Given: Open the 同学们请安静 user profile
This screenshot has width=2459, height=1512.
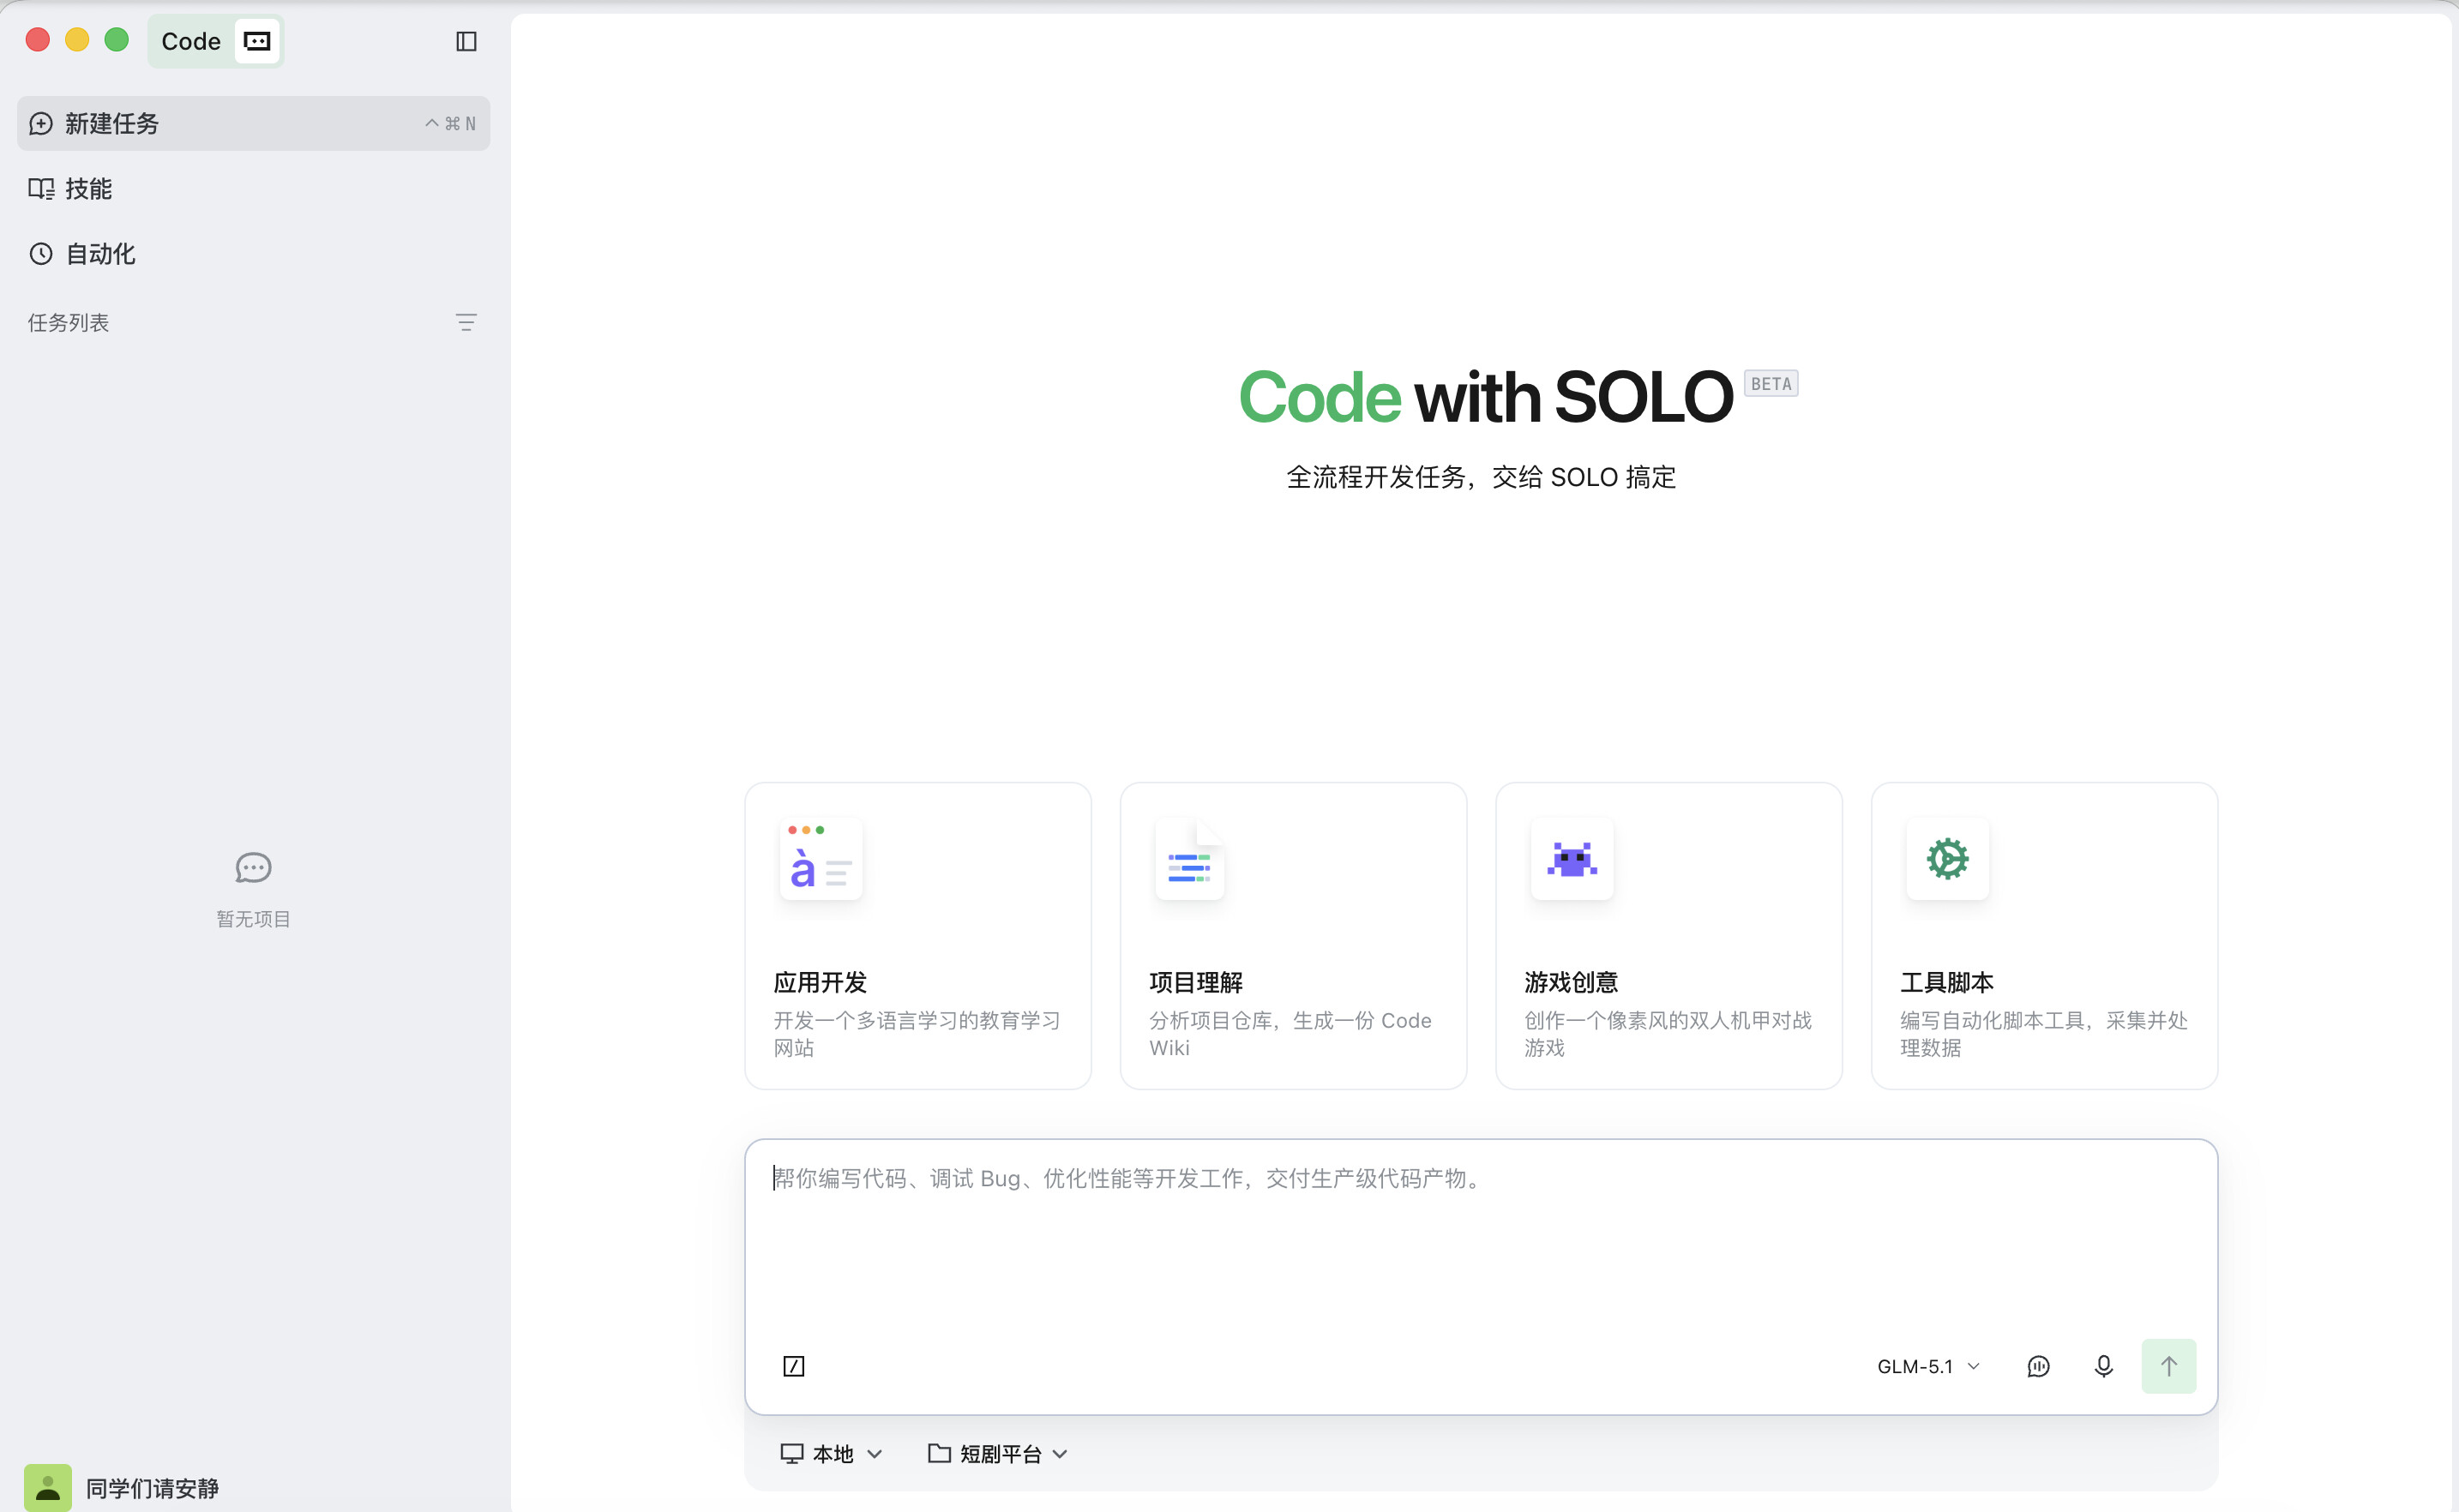Looking at the screenshot, I should pyautogui.click(x=122, y=1487).
